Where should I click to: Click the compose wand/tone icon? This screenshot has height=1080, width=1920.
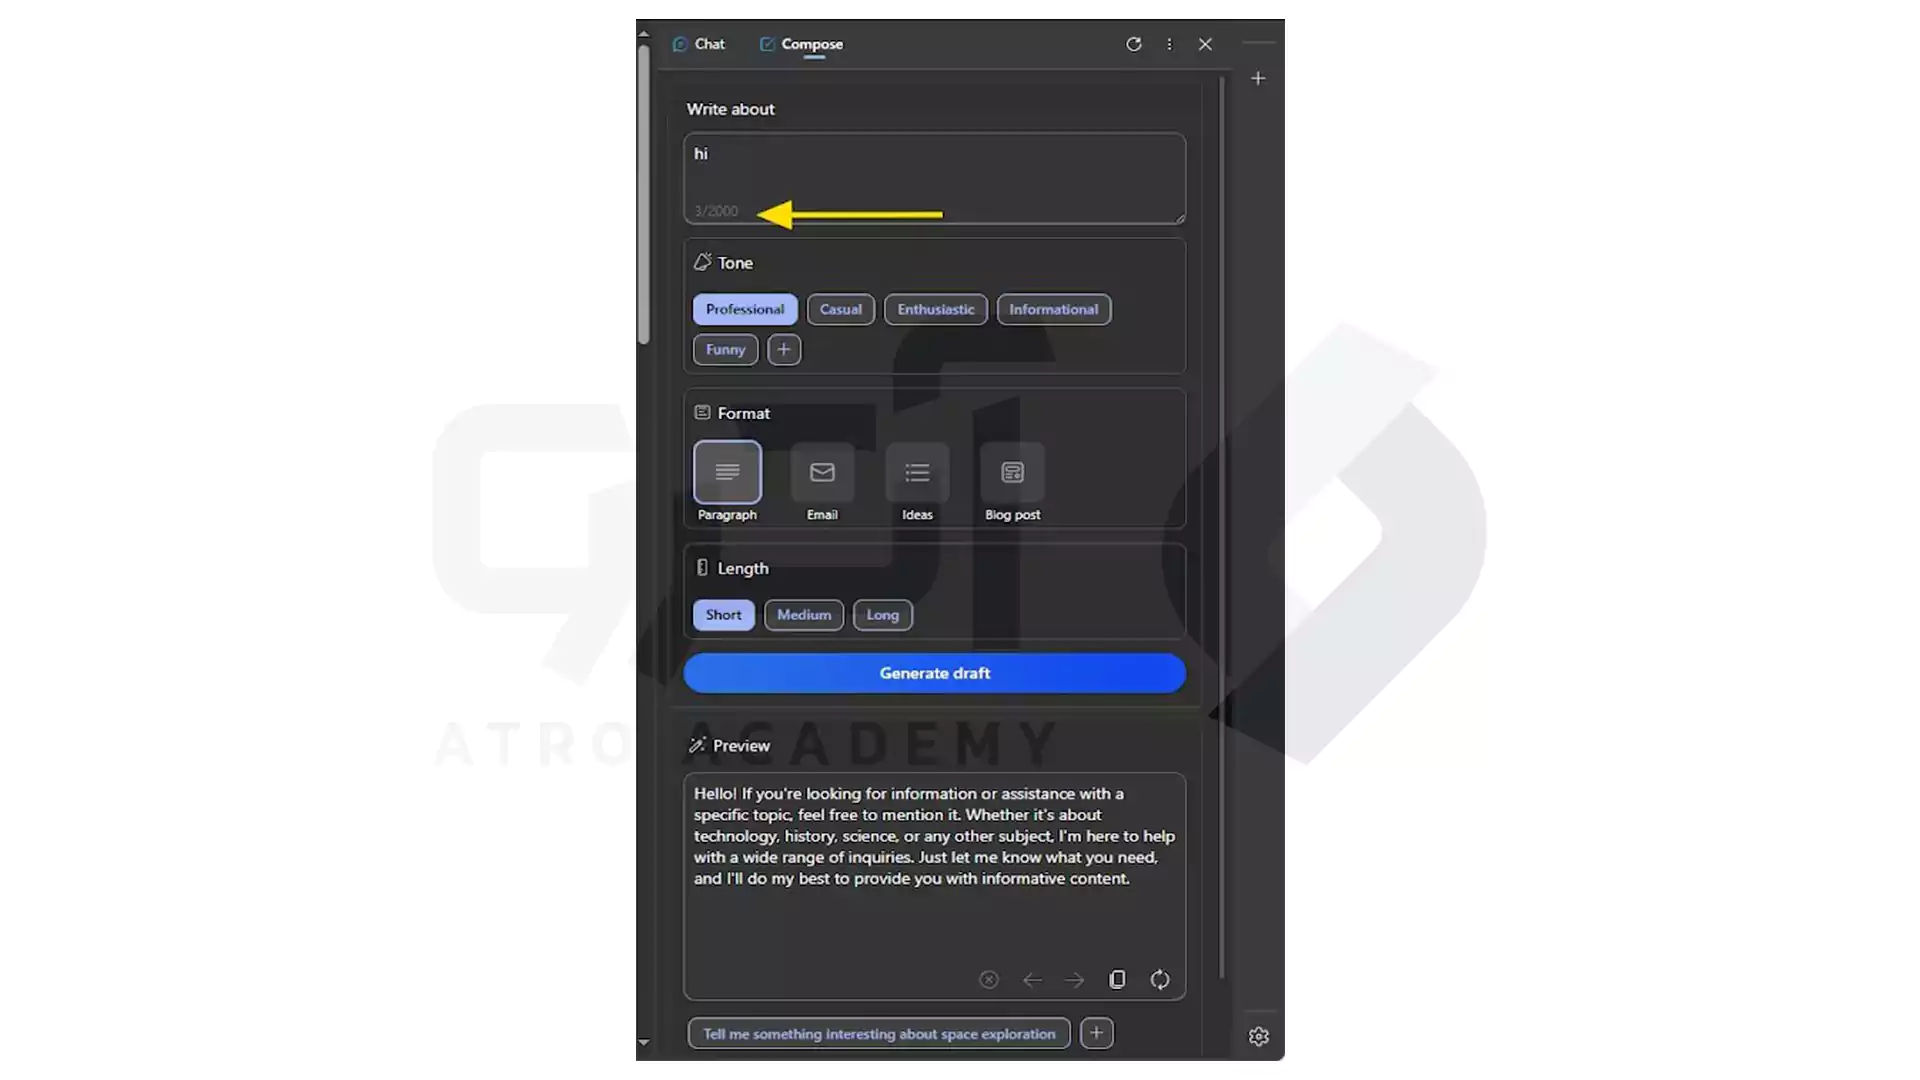tap(700, 261)
